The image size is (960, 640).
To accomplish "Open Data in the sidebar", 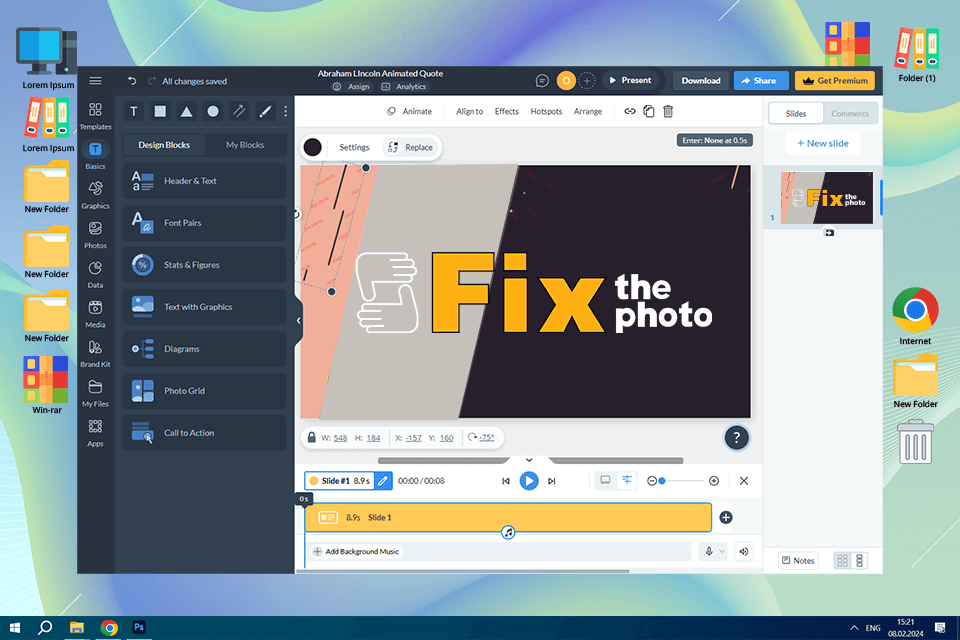I will coord(95,274).
